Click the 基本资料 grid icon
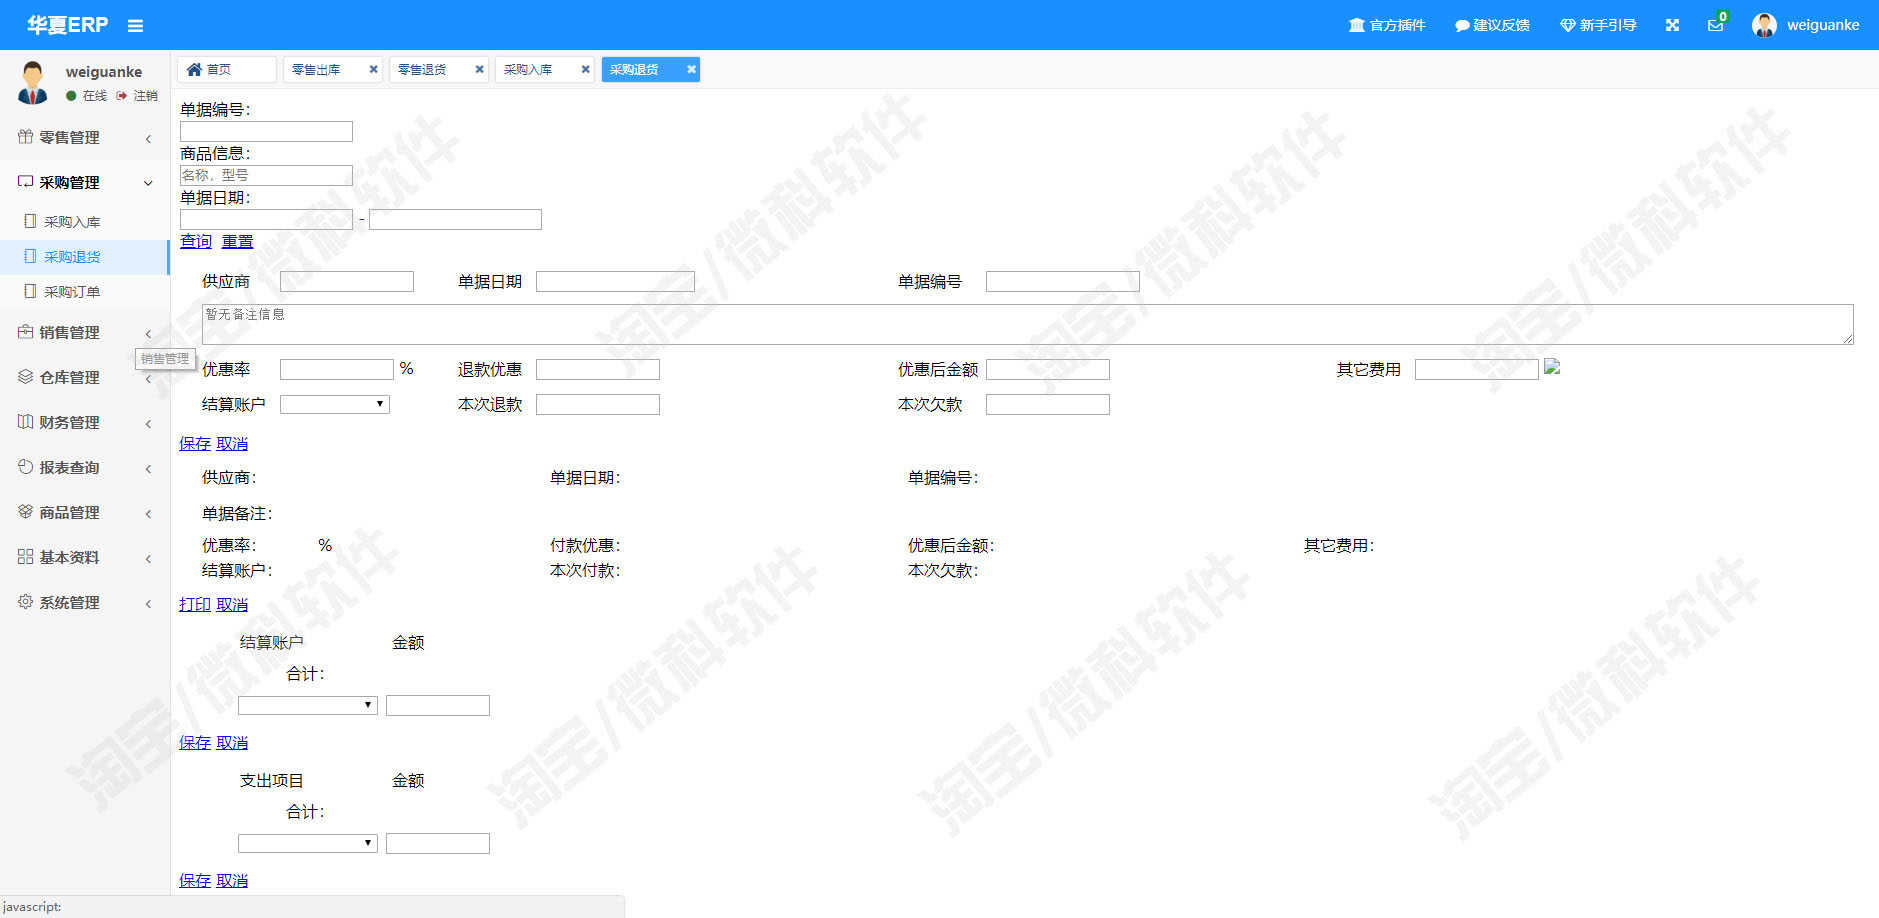1879x918 pixels. [x=25, y=557]
